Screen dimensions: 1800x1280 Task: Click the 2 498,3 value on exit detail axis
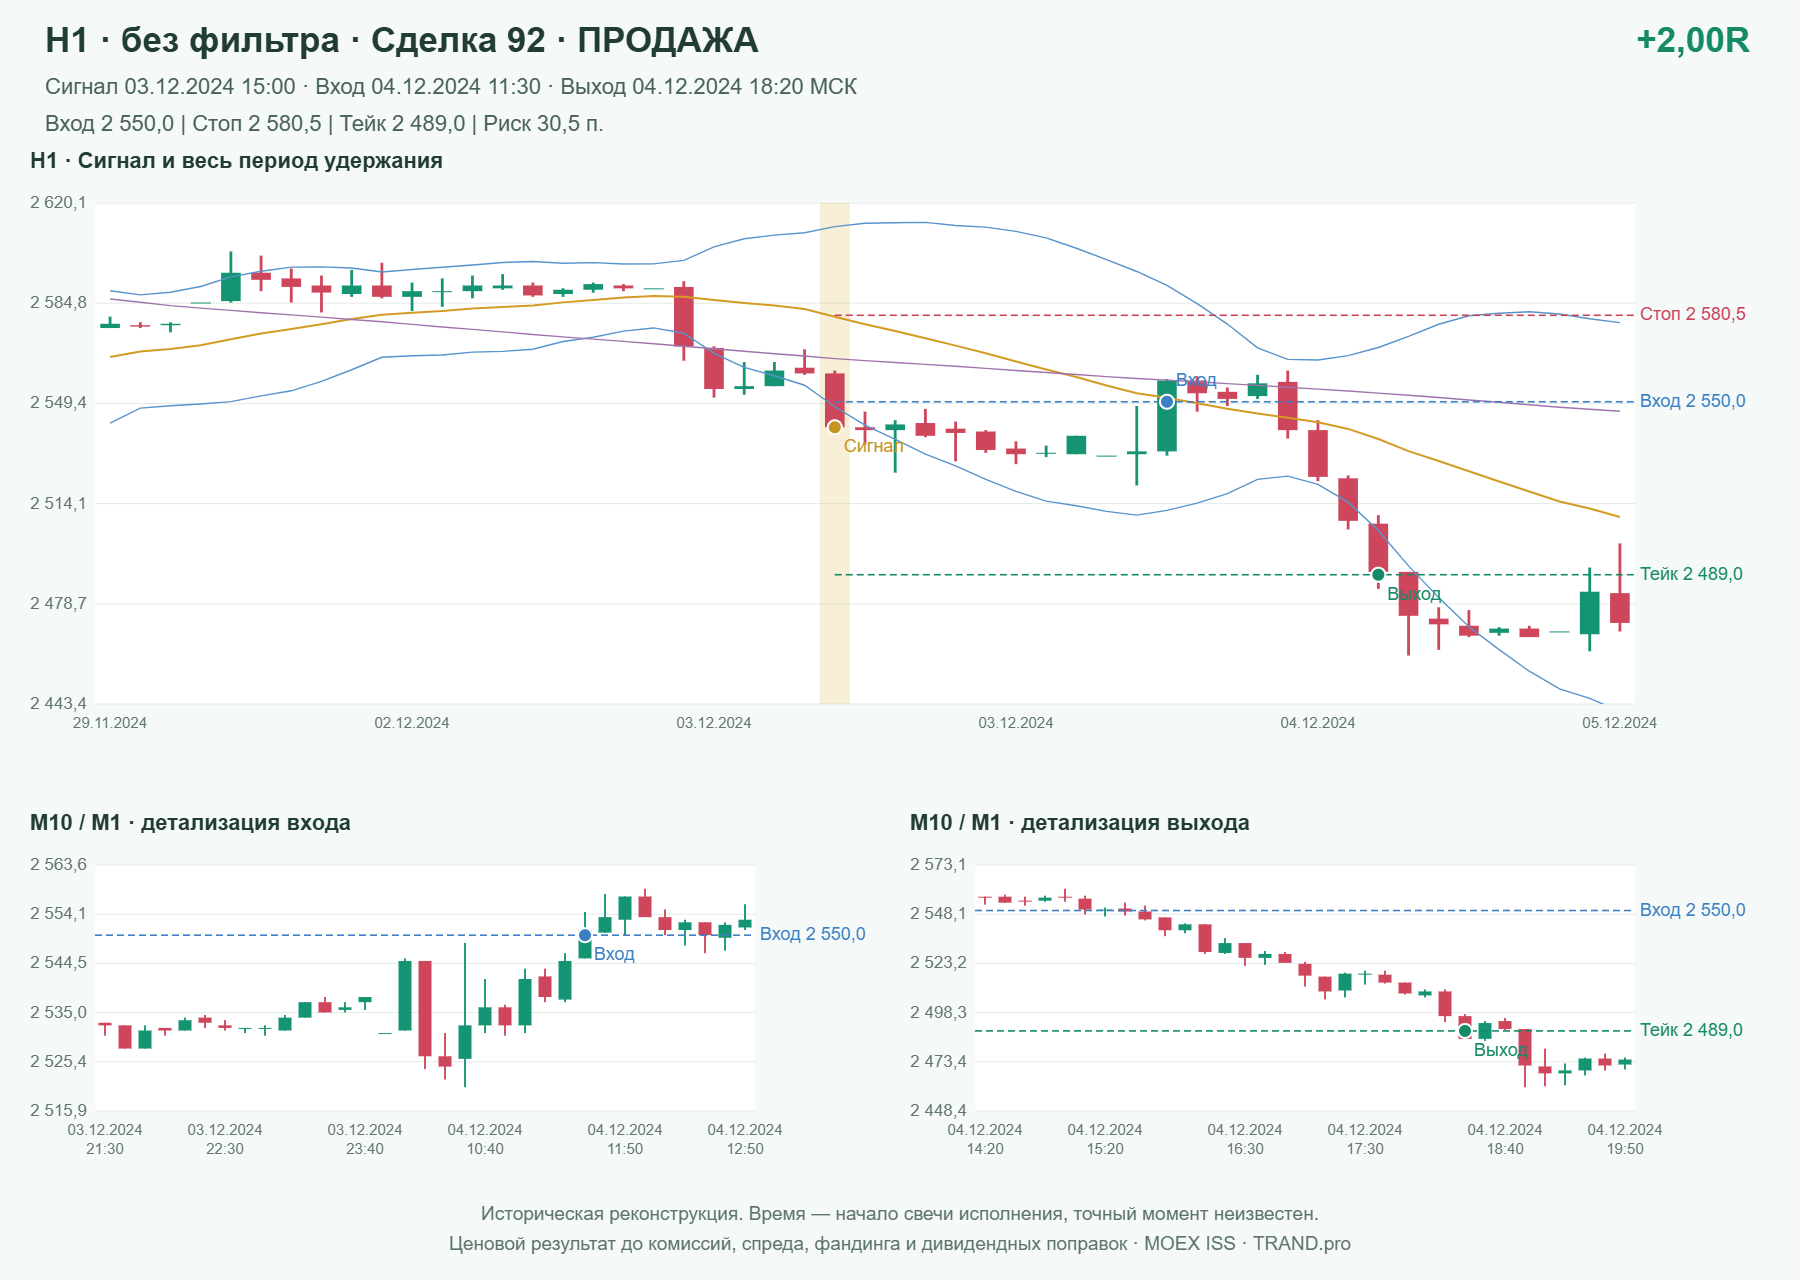coord(938,1013)
